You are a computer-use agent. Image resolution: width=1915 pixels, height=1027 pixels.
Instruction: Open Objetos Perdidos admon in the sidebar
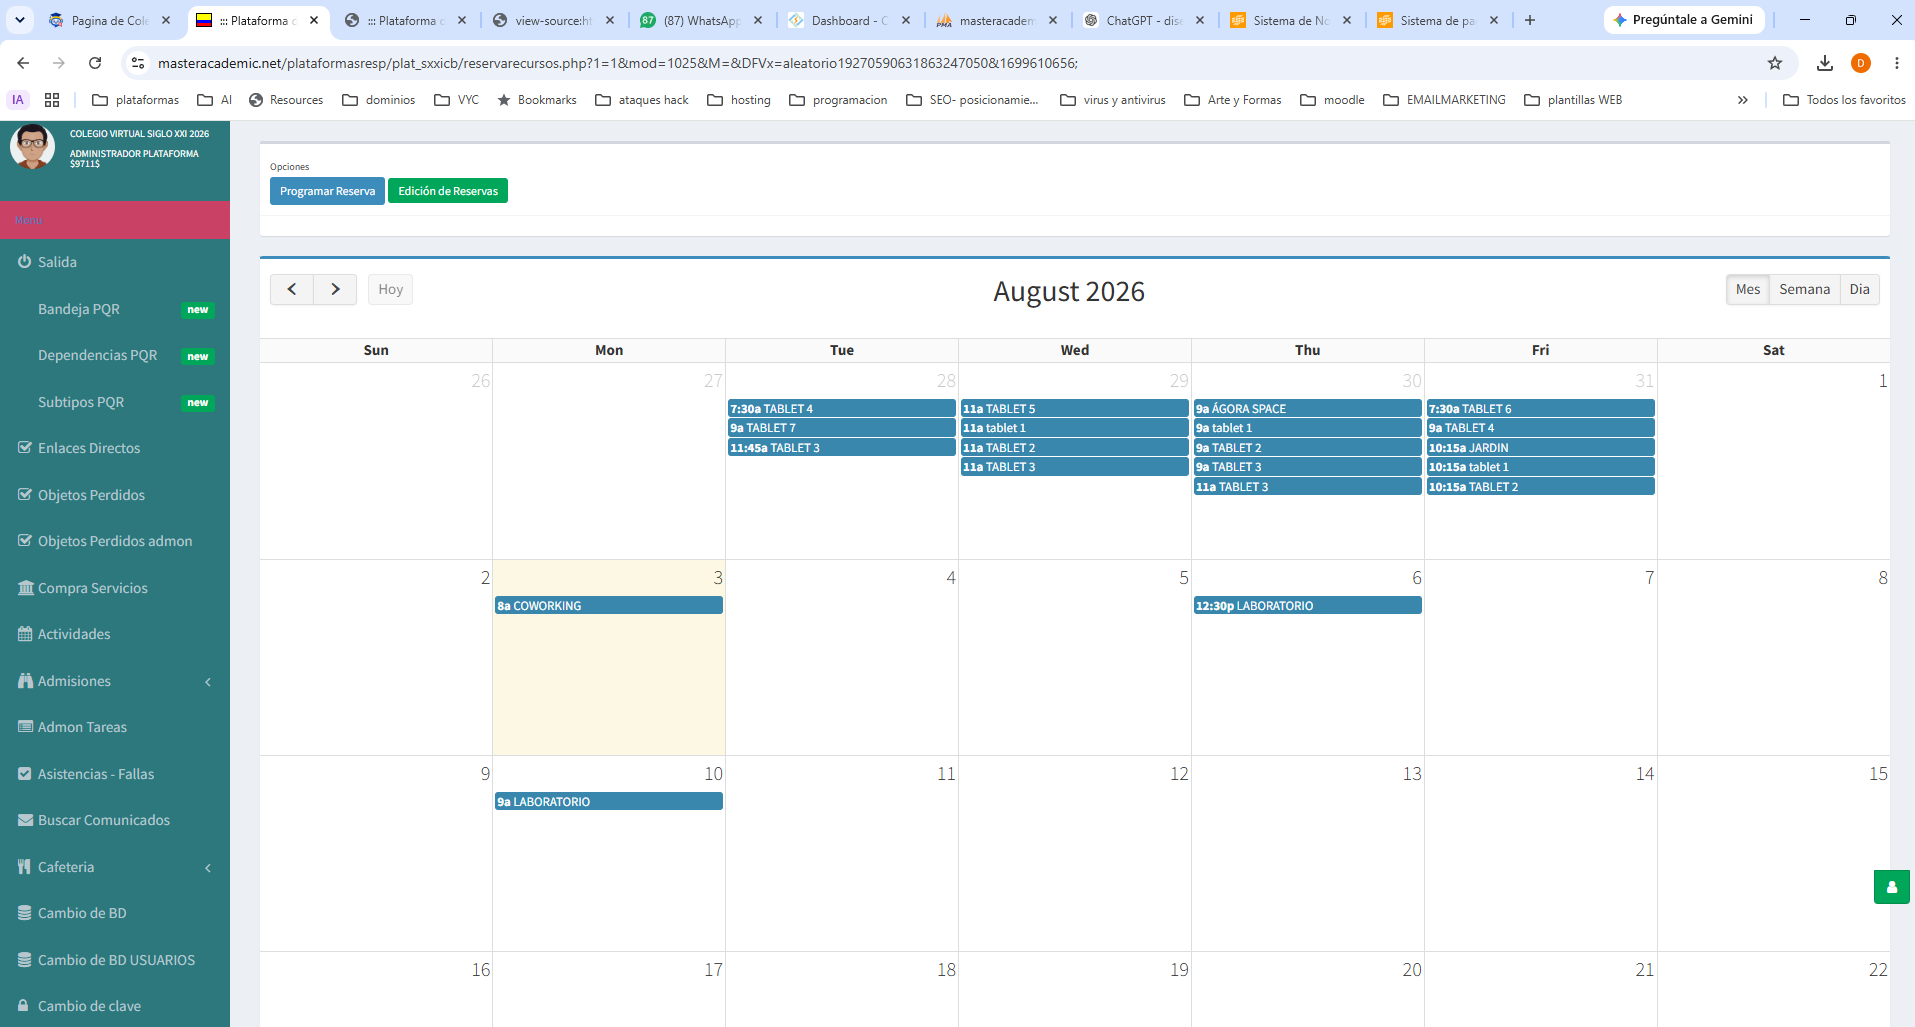(x=115, y=541)
